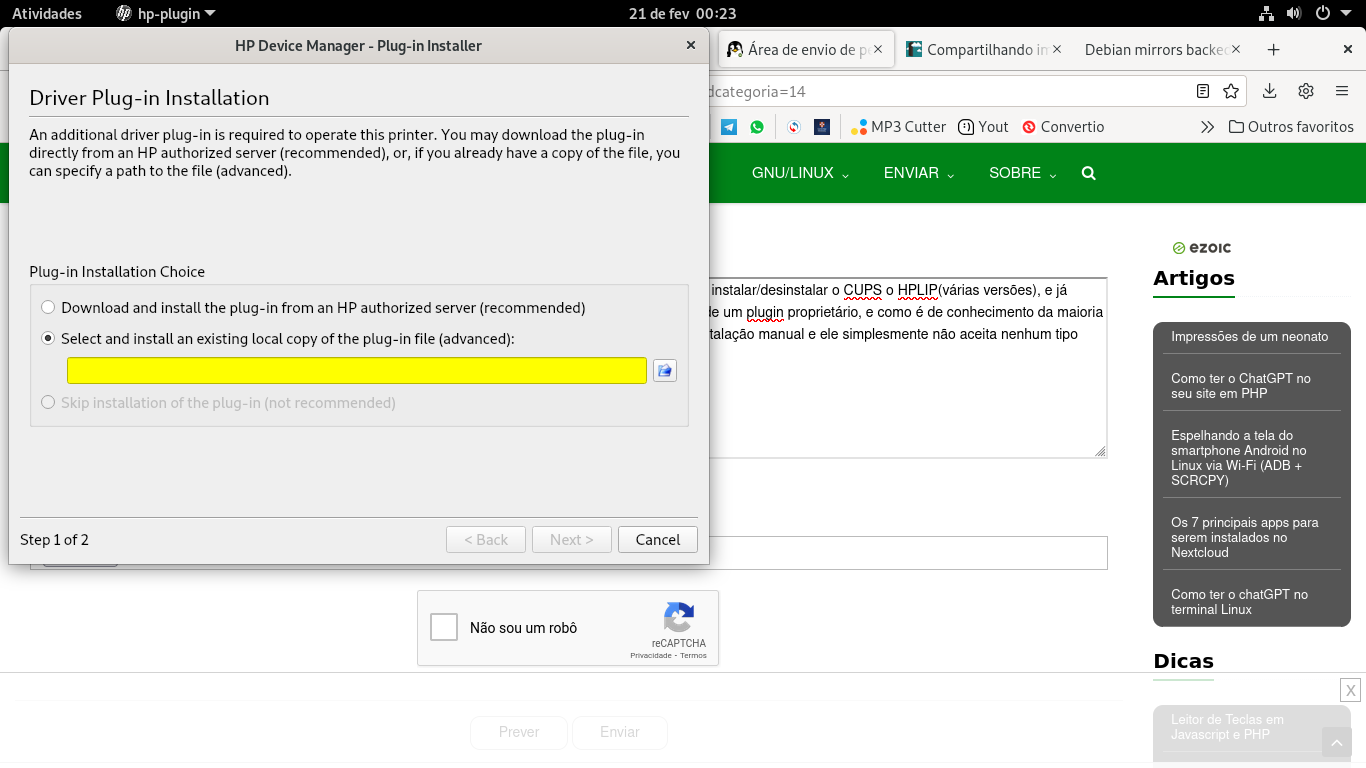This screenshot has width=1366, height=768.
Task: Click the browse file folder icon
Action: tap(665, 371)
